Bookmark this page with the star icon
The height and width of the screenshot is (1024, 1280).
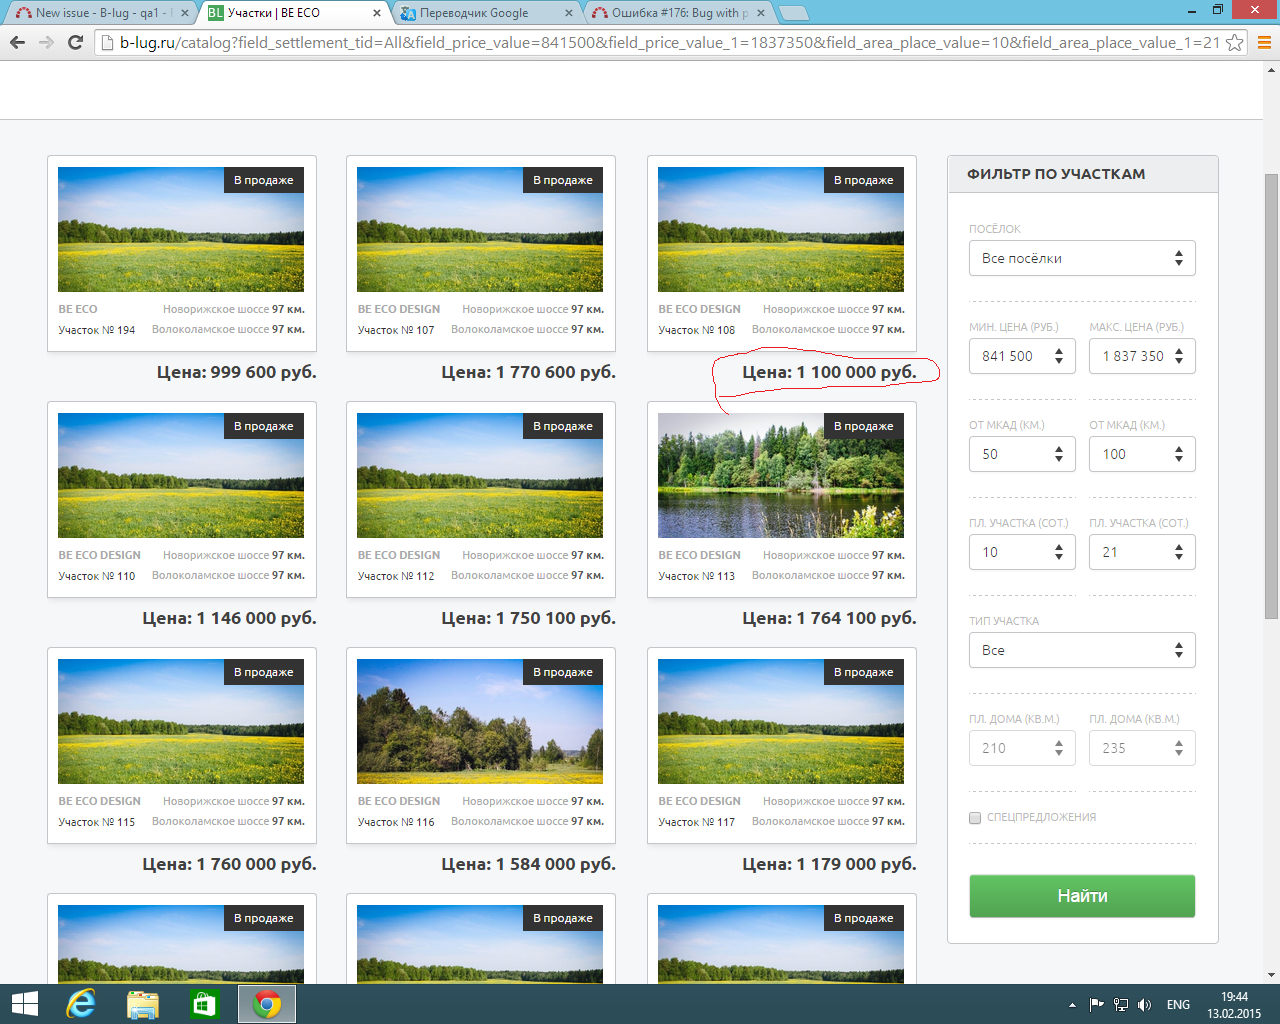click(x=1235, y=42)
